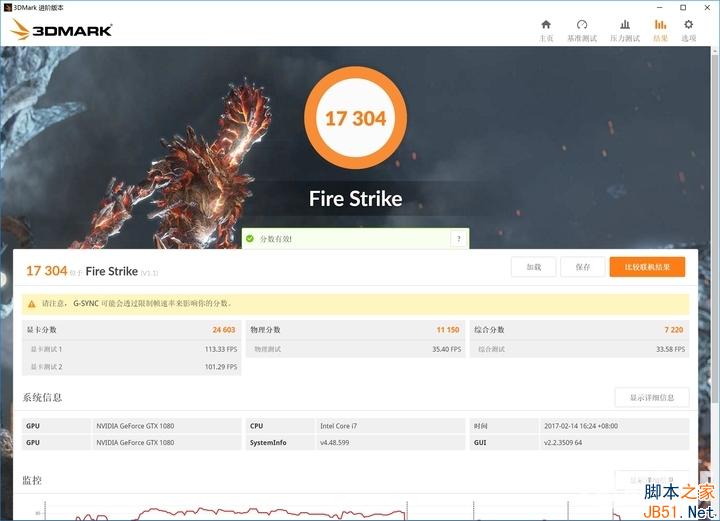This screenshot has width=720, height=521.
Task: Go to the 主页 home icon
Action: point(546,25)
